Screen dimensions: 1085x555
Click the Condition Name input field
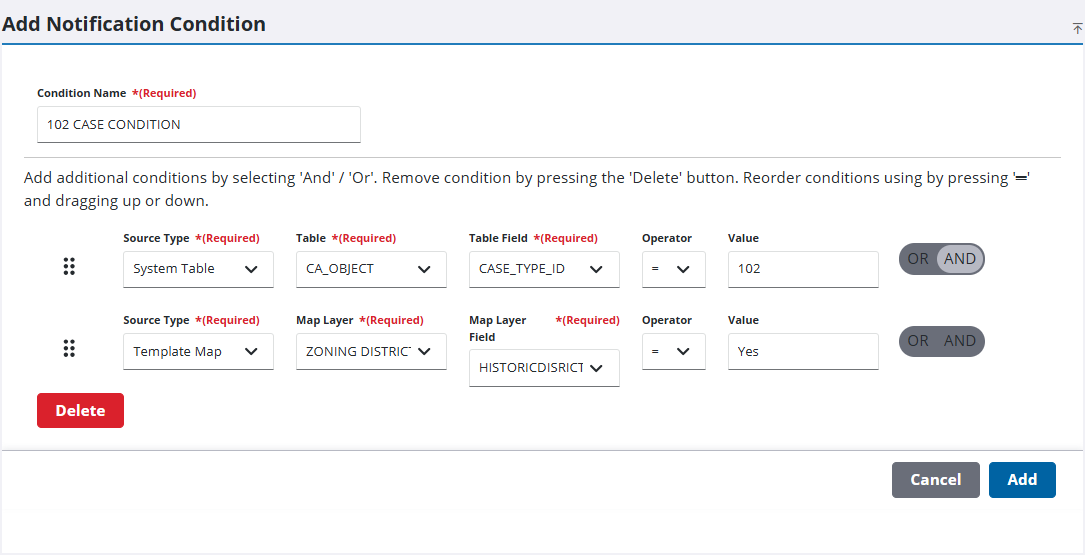(199, 125)
